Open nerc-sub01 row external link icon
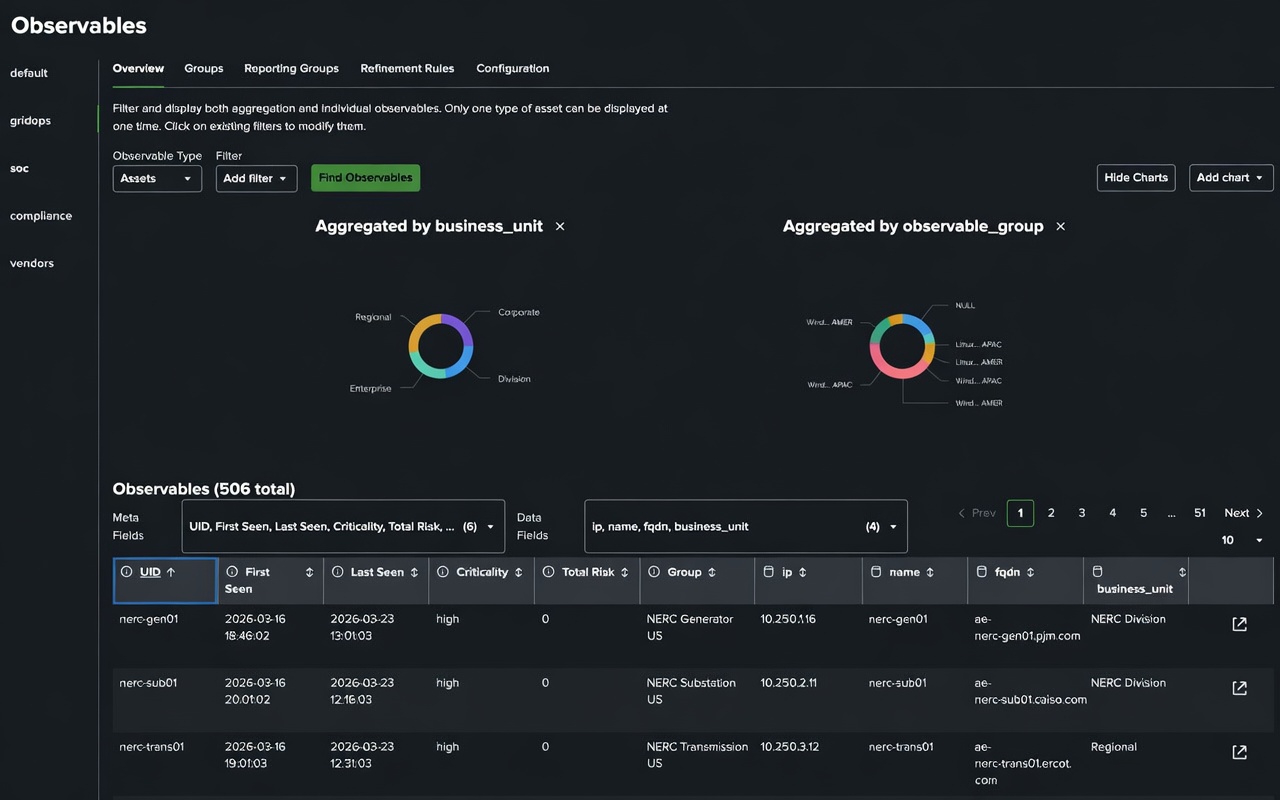This screenshot has width=1280, height=800. (1239, 688)
